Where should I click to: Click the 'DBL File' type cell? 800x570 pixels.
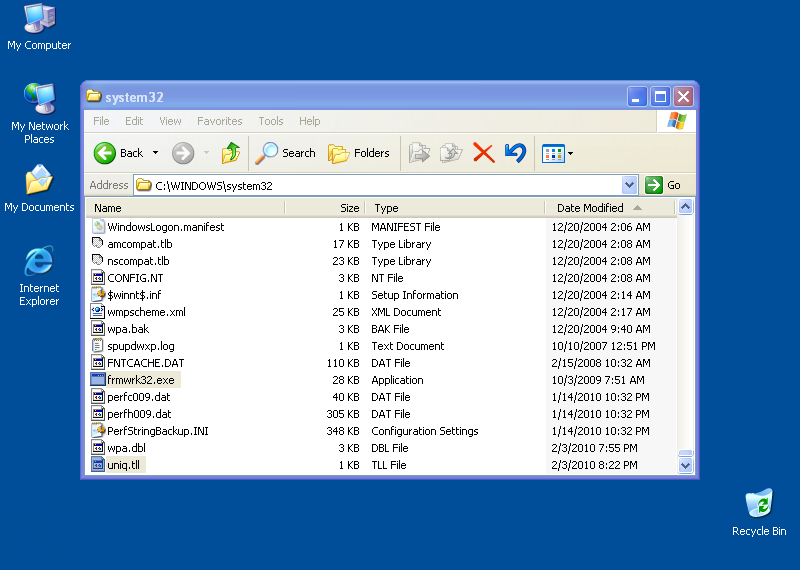(x=390, y=448)
